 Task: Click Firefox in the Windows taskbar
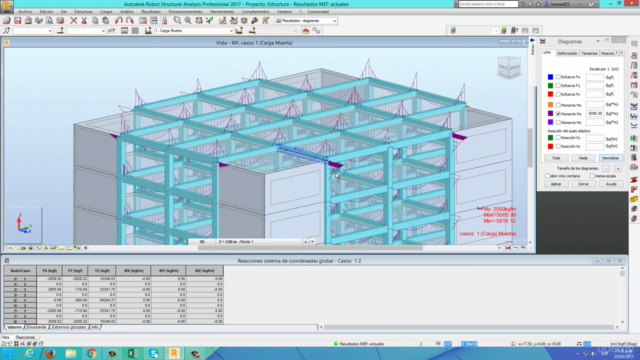tap(50, 353)
